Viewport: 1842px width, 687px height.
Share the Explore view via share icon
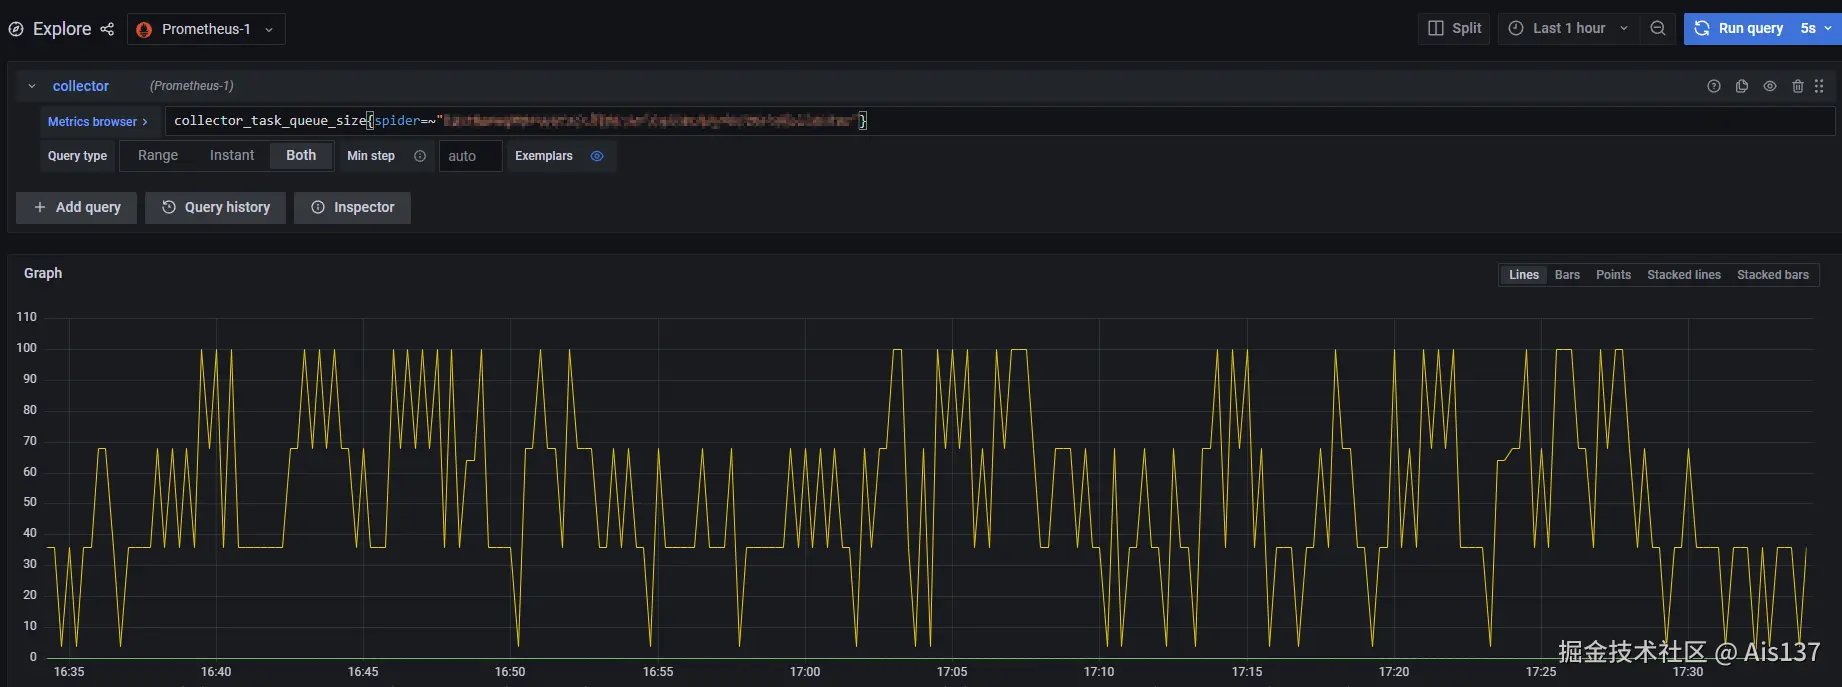(107, 29)
